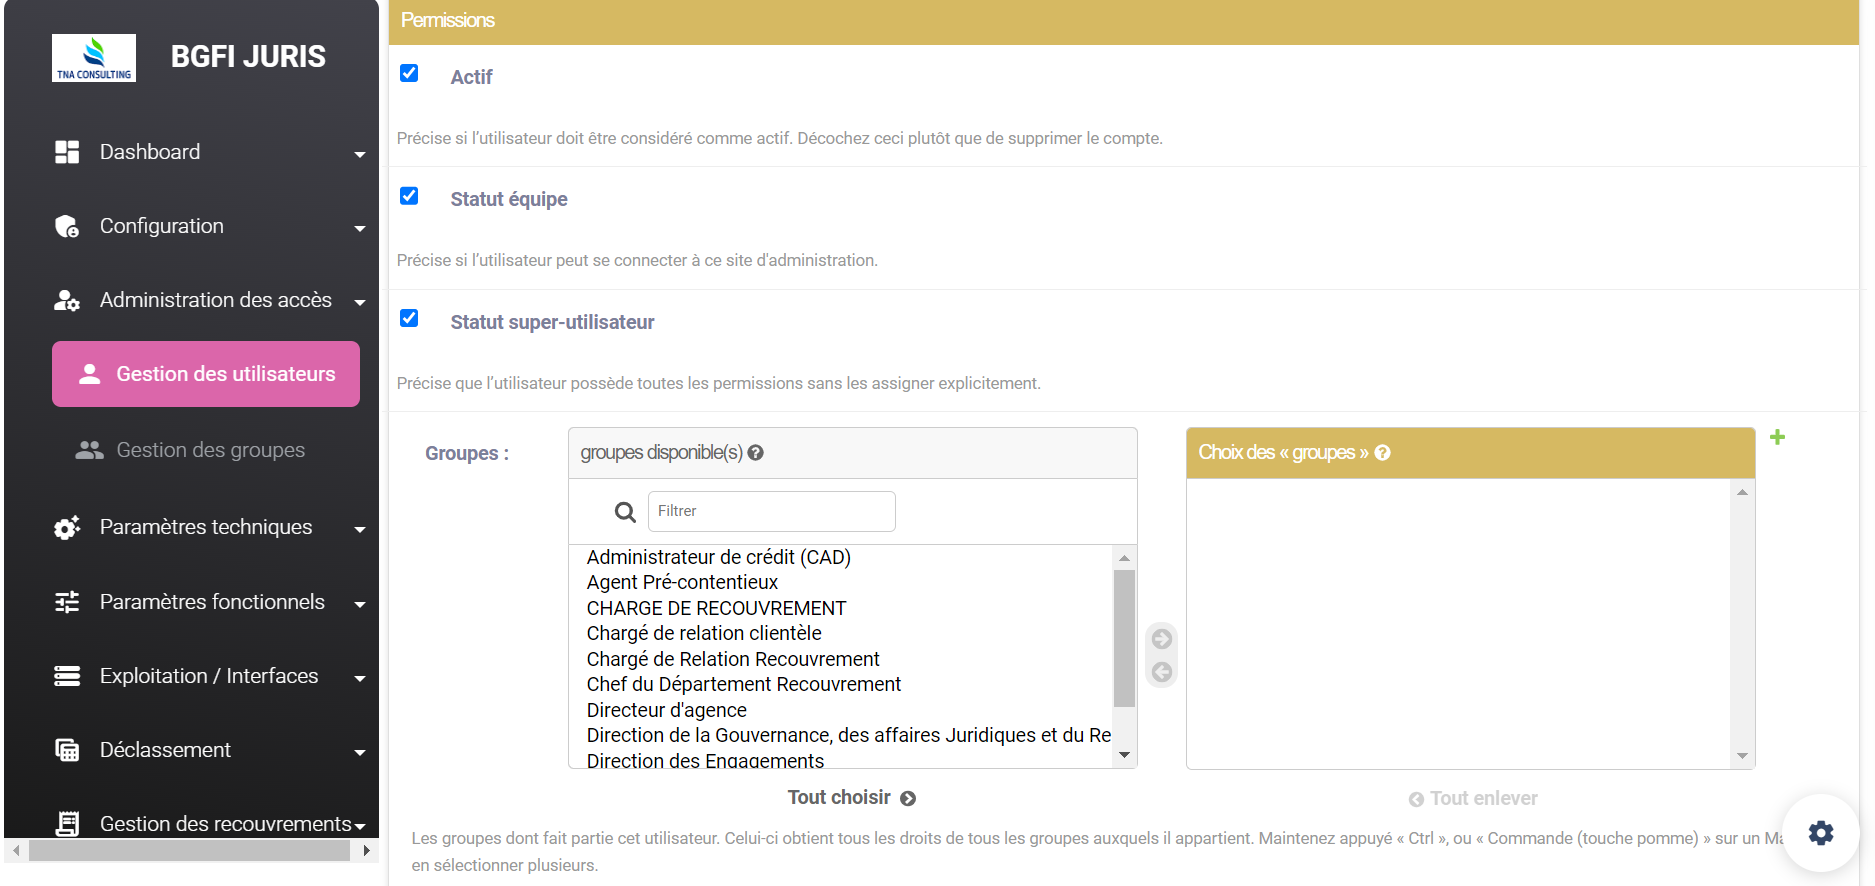Viewport: 1875px width, 886px height.
Task: Select Gestion des utilisateurs in sidebar
Action: [x=206, y=374]
